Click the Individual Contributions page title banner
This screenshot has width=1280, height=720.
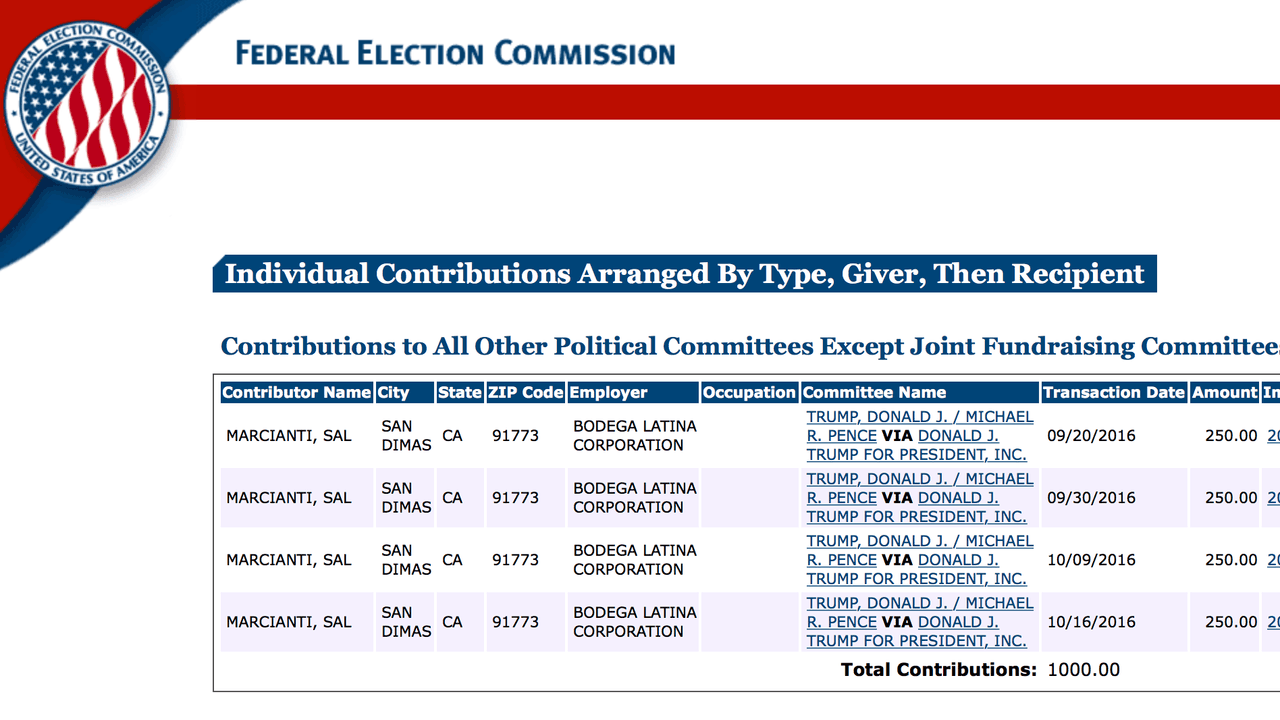[x=684, y=274]
